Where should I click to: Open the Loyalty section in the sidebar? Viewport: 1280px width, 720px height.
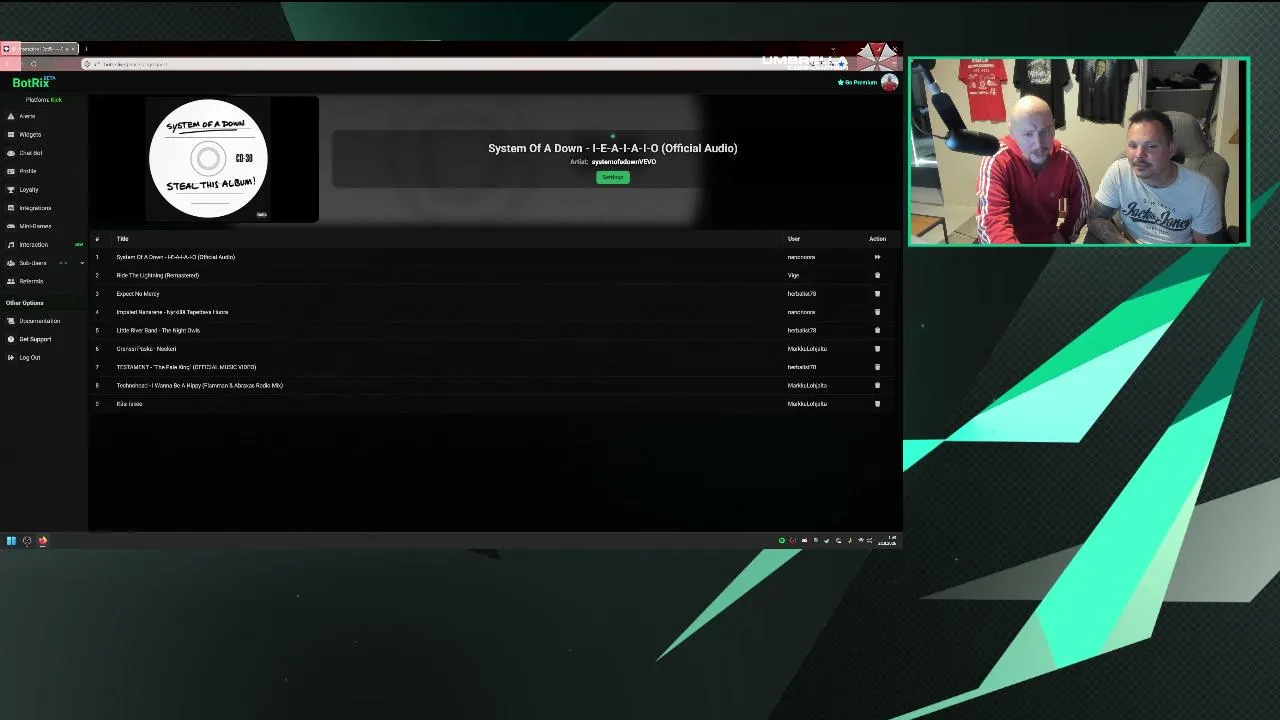(28, 190)
